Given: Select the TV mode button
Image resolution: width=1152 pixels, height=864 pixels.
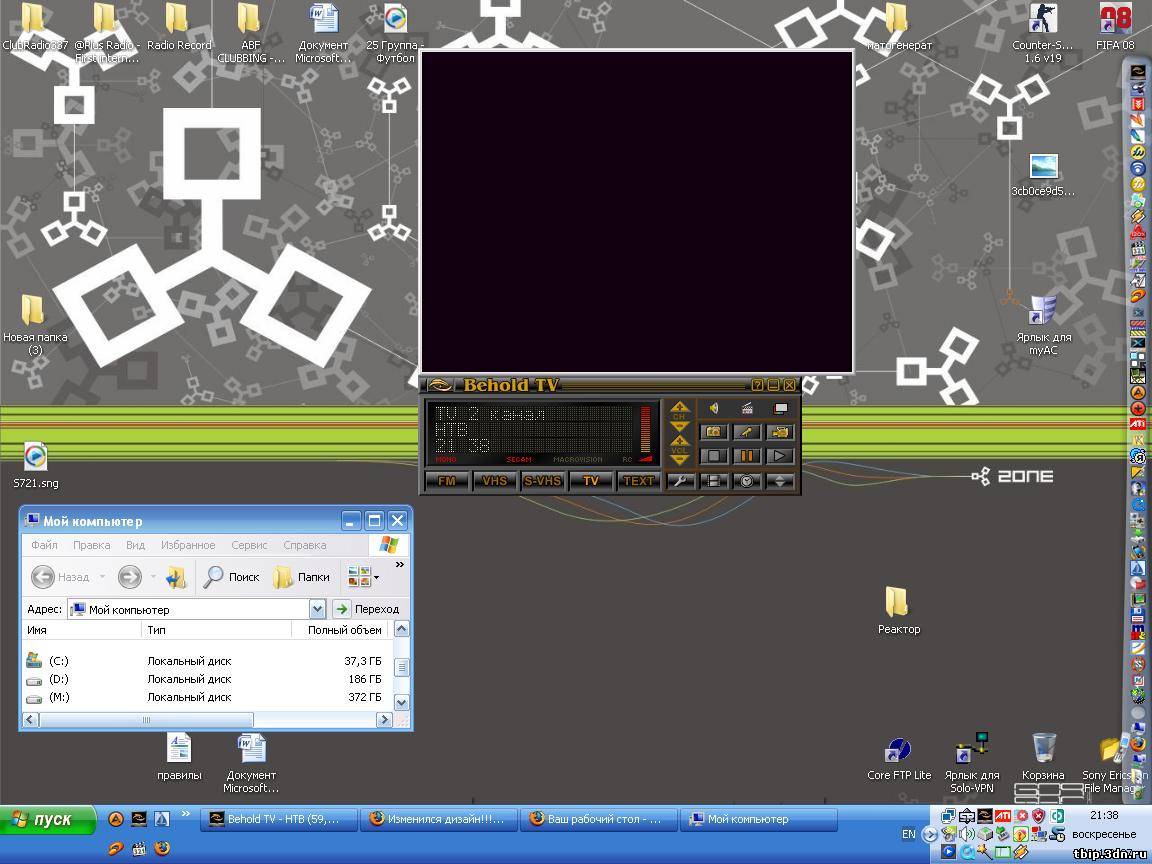Looking at the screenshot, I should tap(591, 481).
